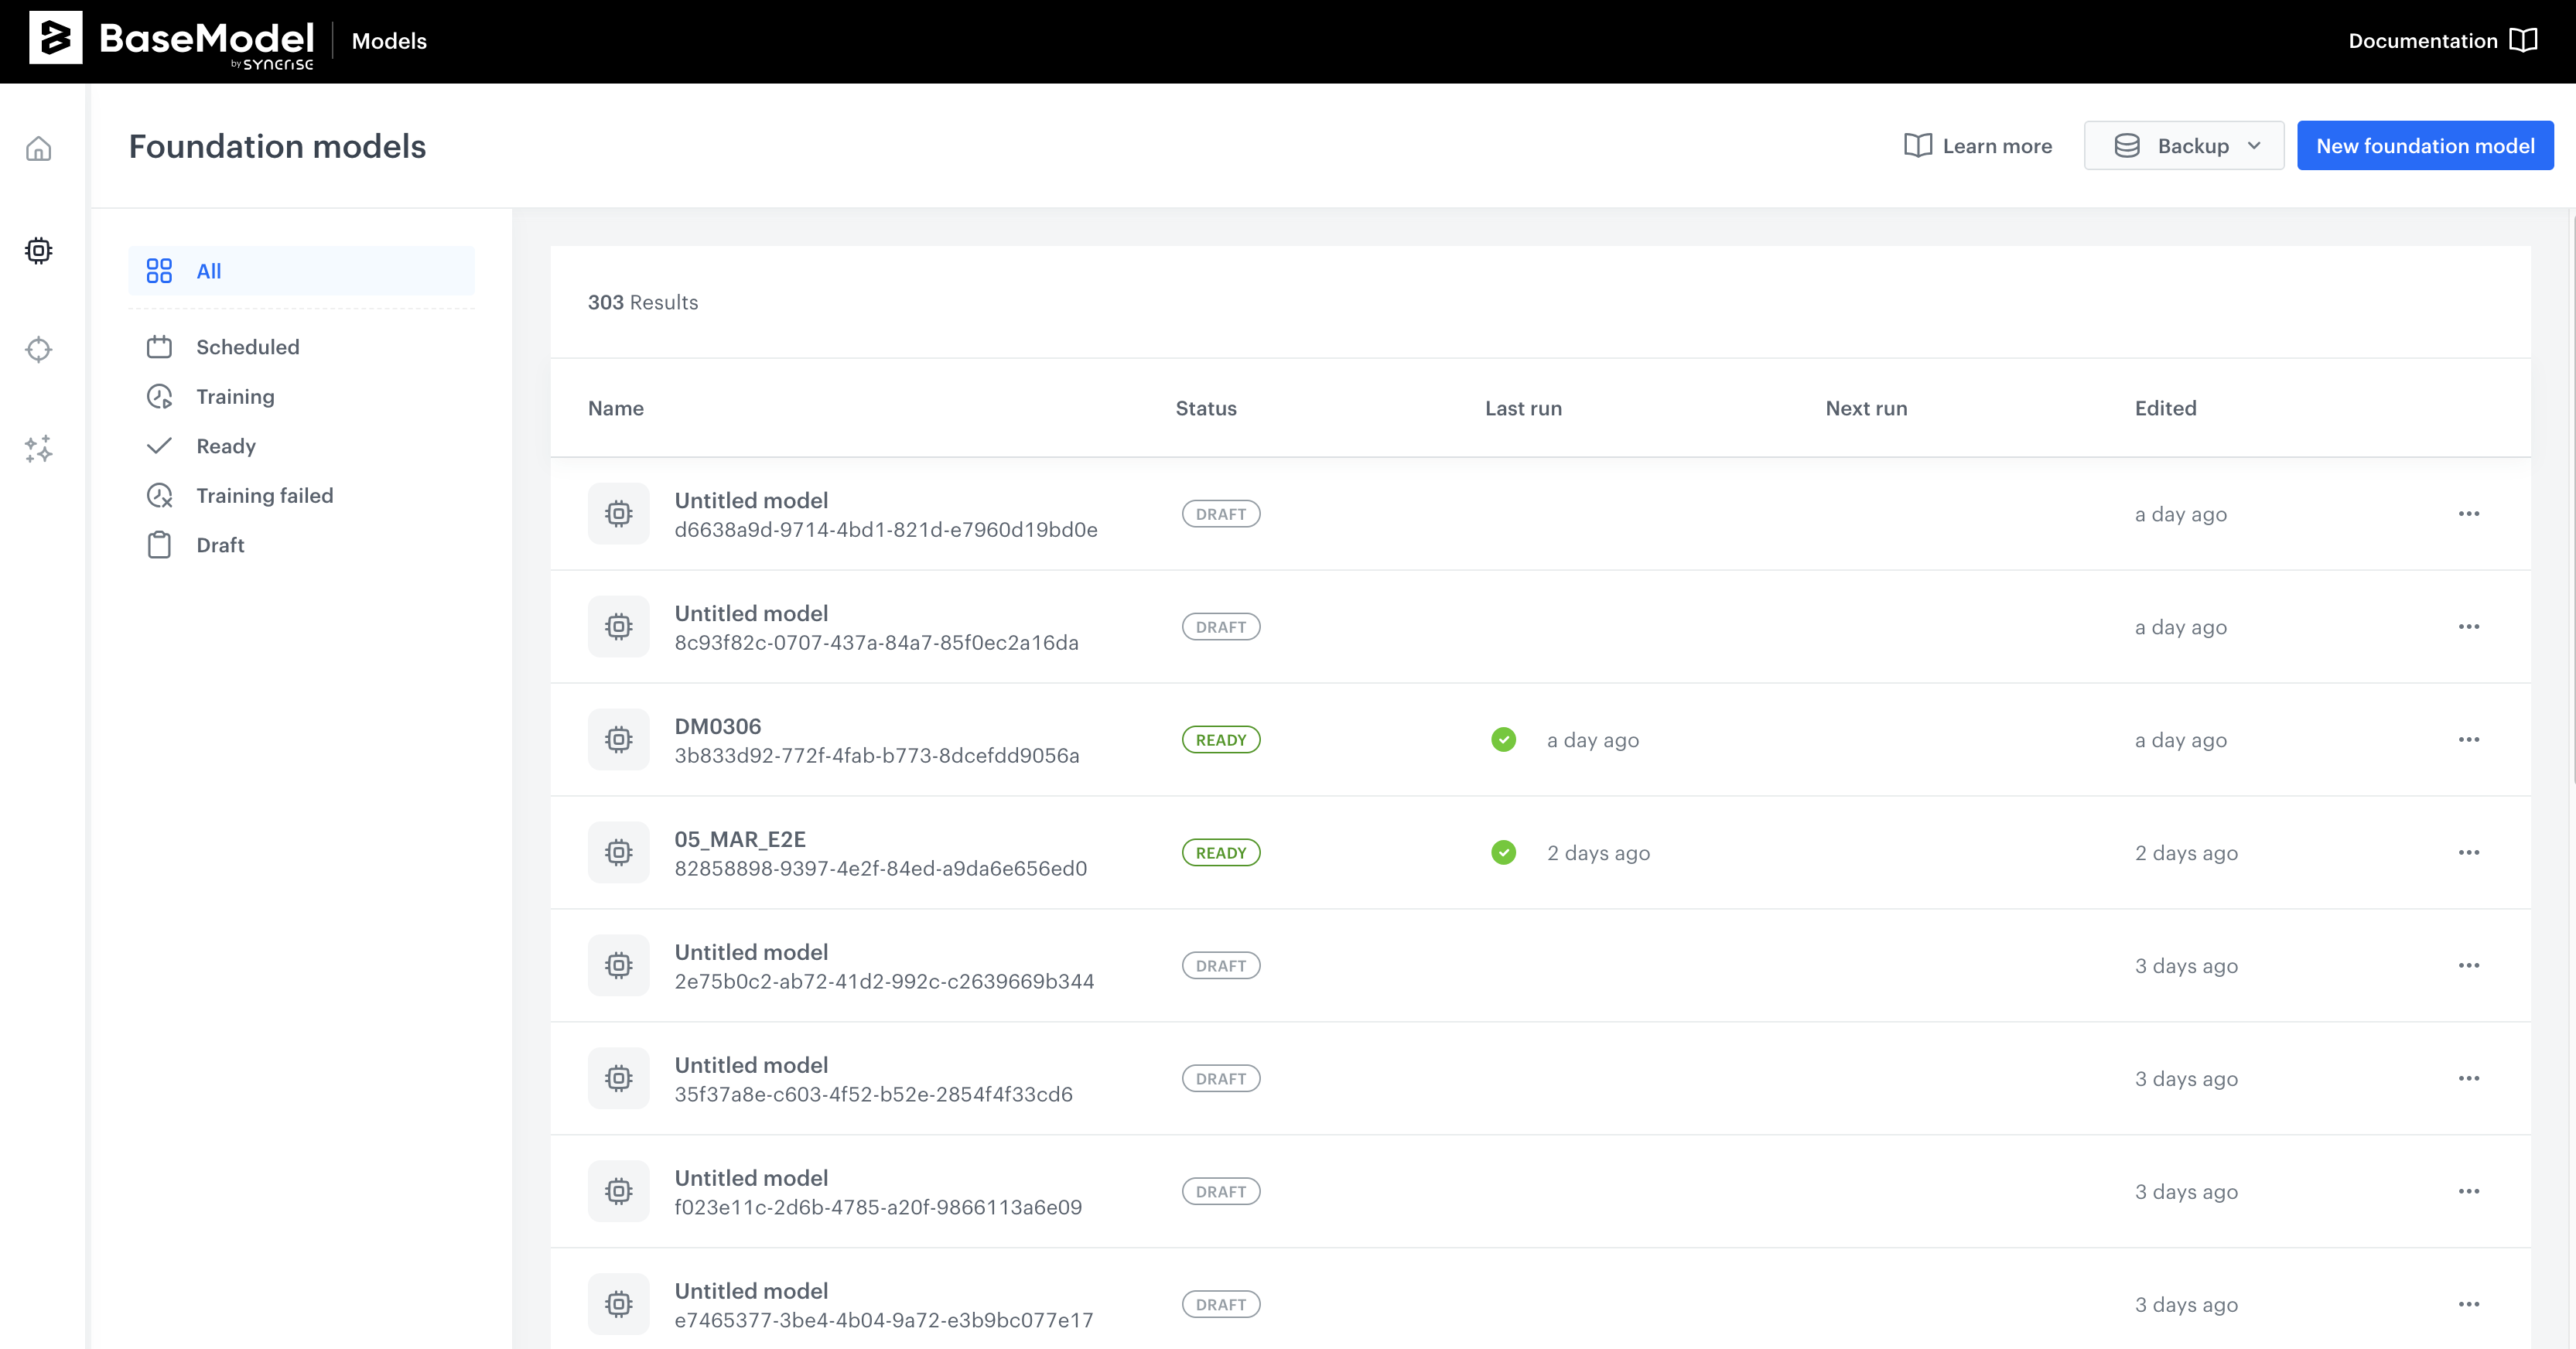2576x1349 pixels.
Task: Open the home icon in left sidebar
Action: click(x=38, y=149)
